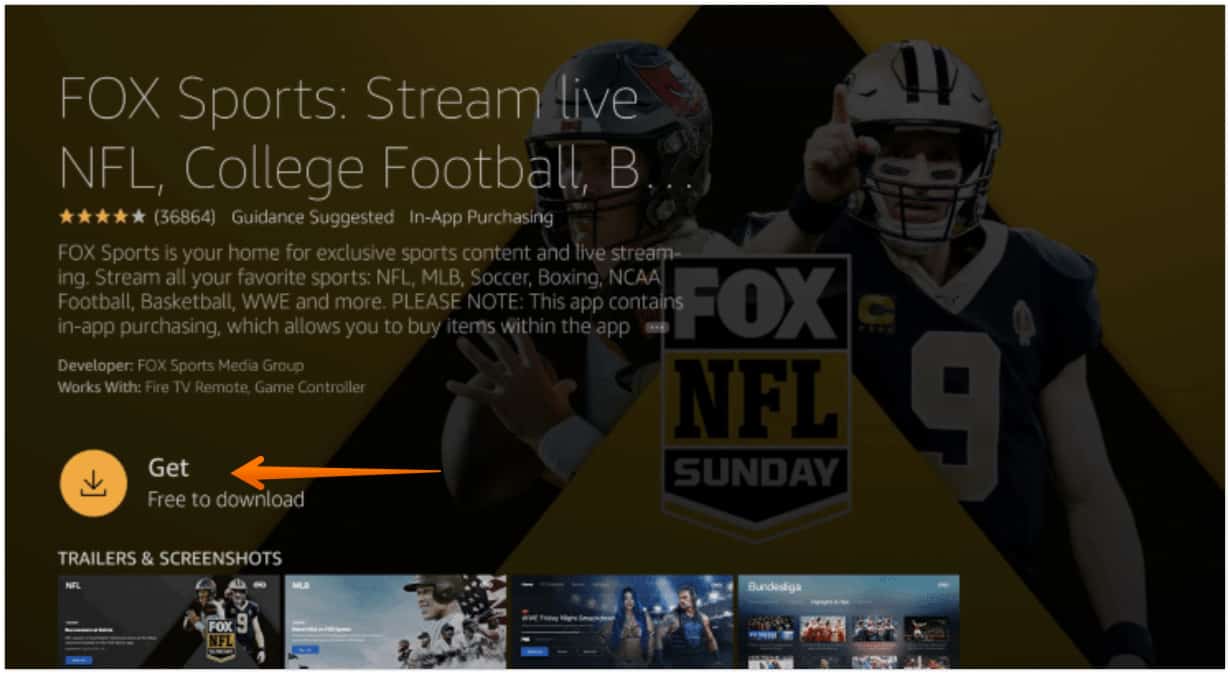Click the Free to download text
This screenshot has height=674, width=1230.
click(x=225, y=498)
